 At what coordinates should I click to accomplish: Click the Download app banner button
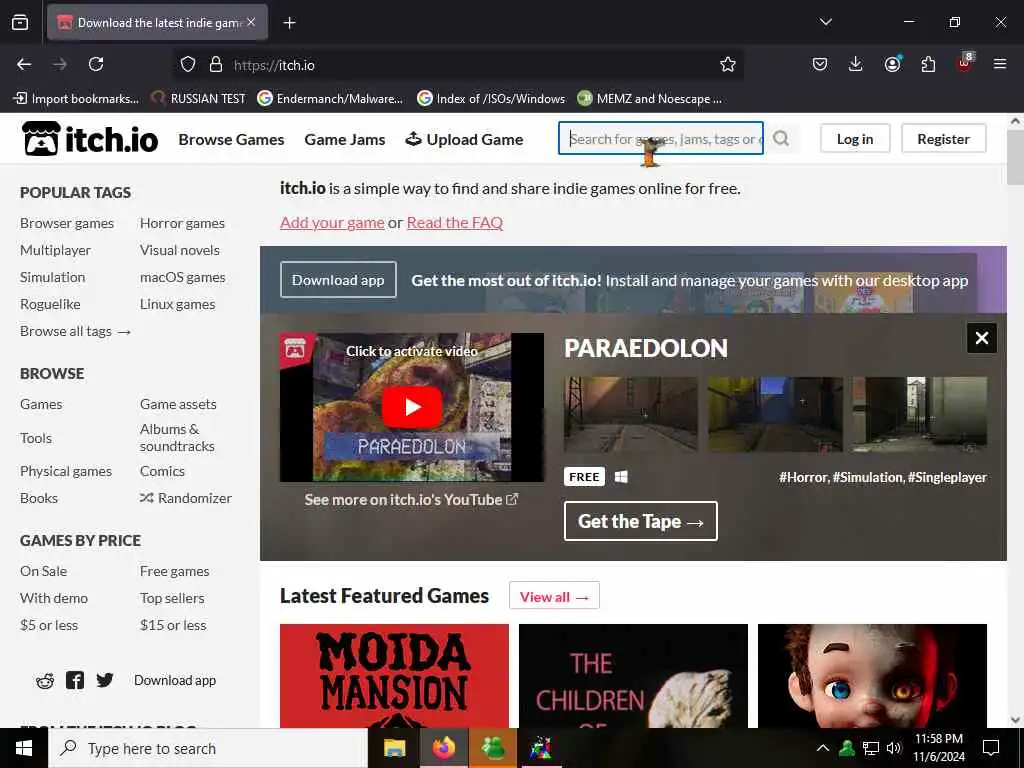(x=338, y=280)
